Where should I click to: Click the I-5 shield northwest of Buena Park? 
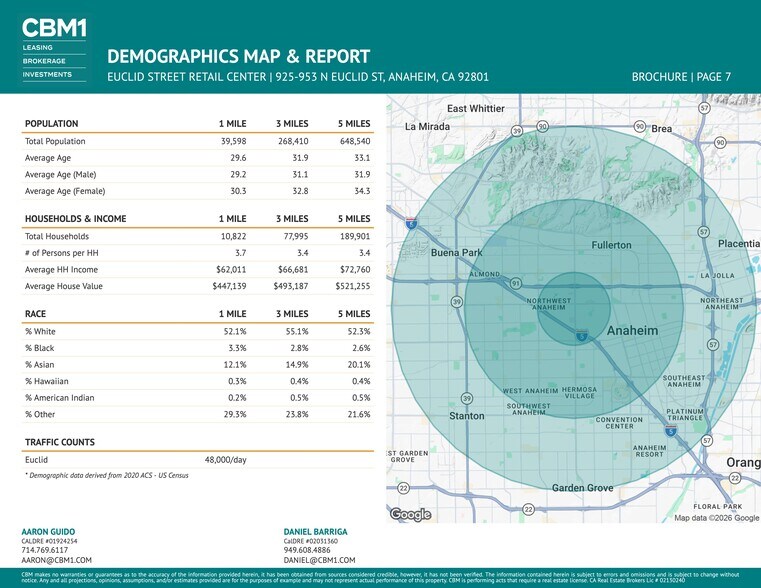coord(411,224)
